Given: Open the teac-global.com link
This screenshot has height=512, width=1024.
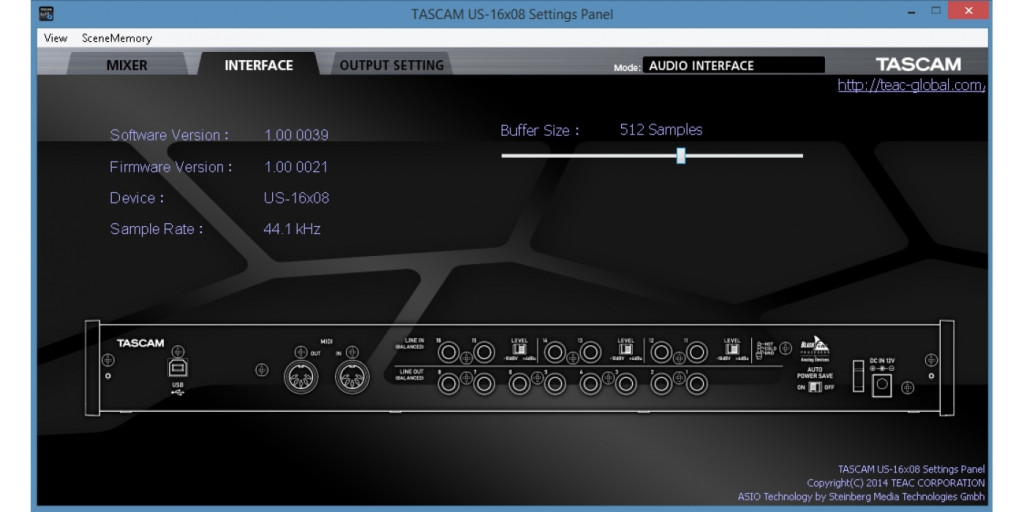Looking at the screenshot, I should click(911, 86).
